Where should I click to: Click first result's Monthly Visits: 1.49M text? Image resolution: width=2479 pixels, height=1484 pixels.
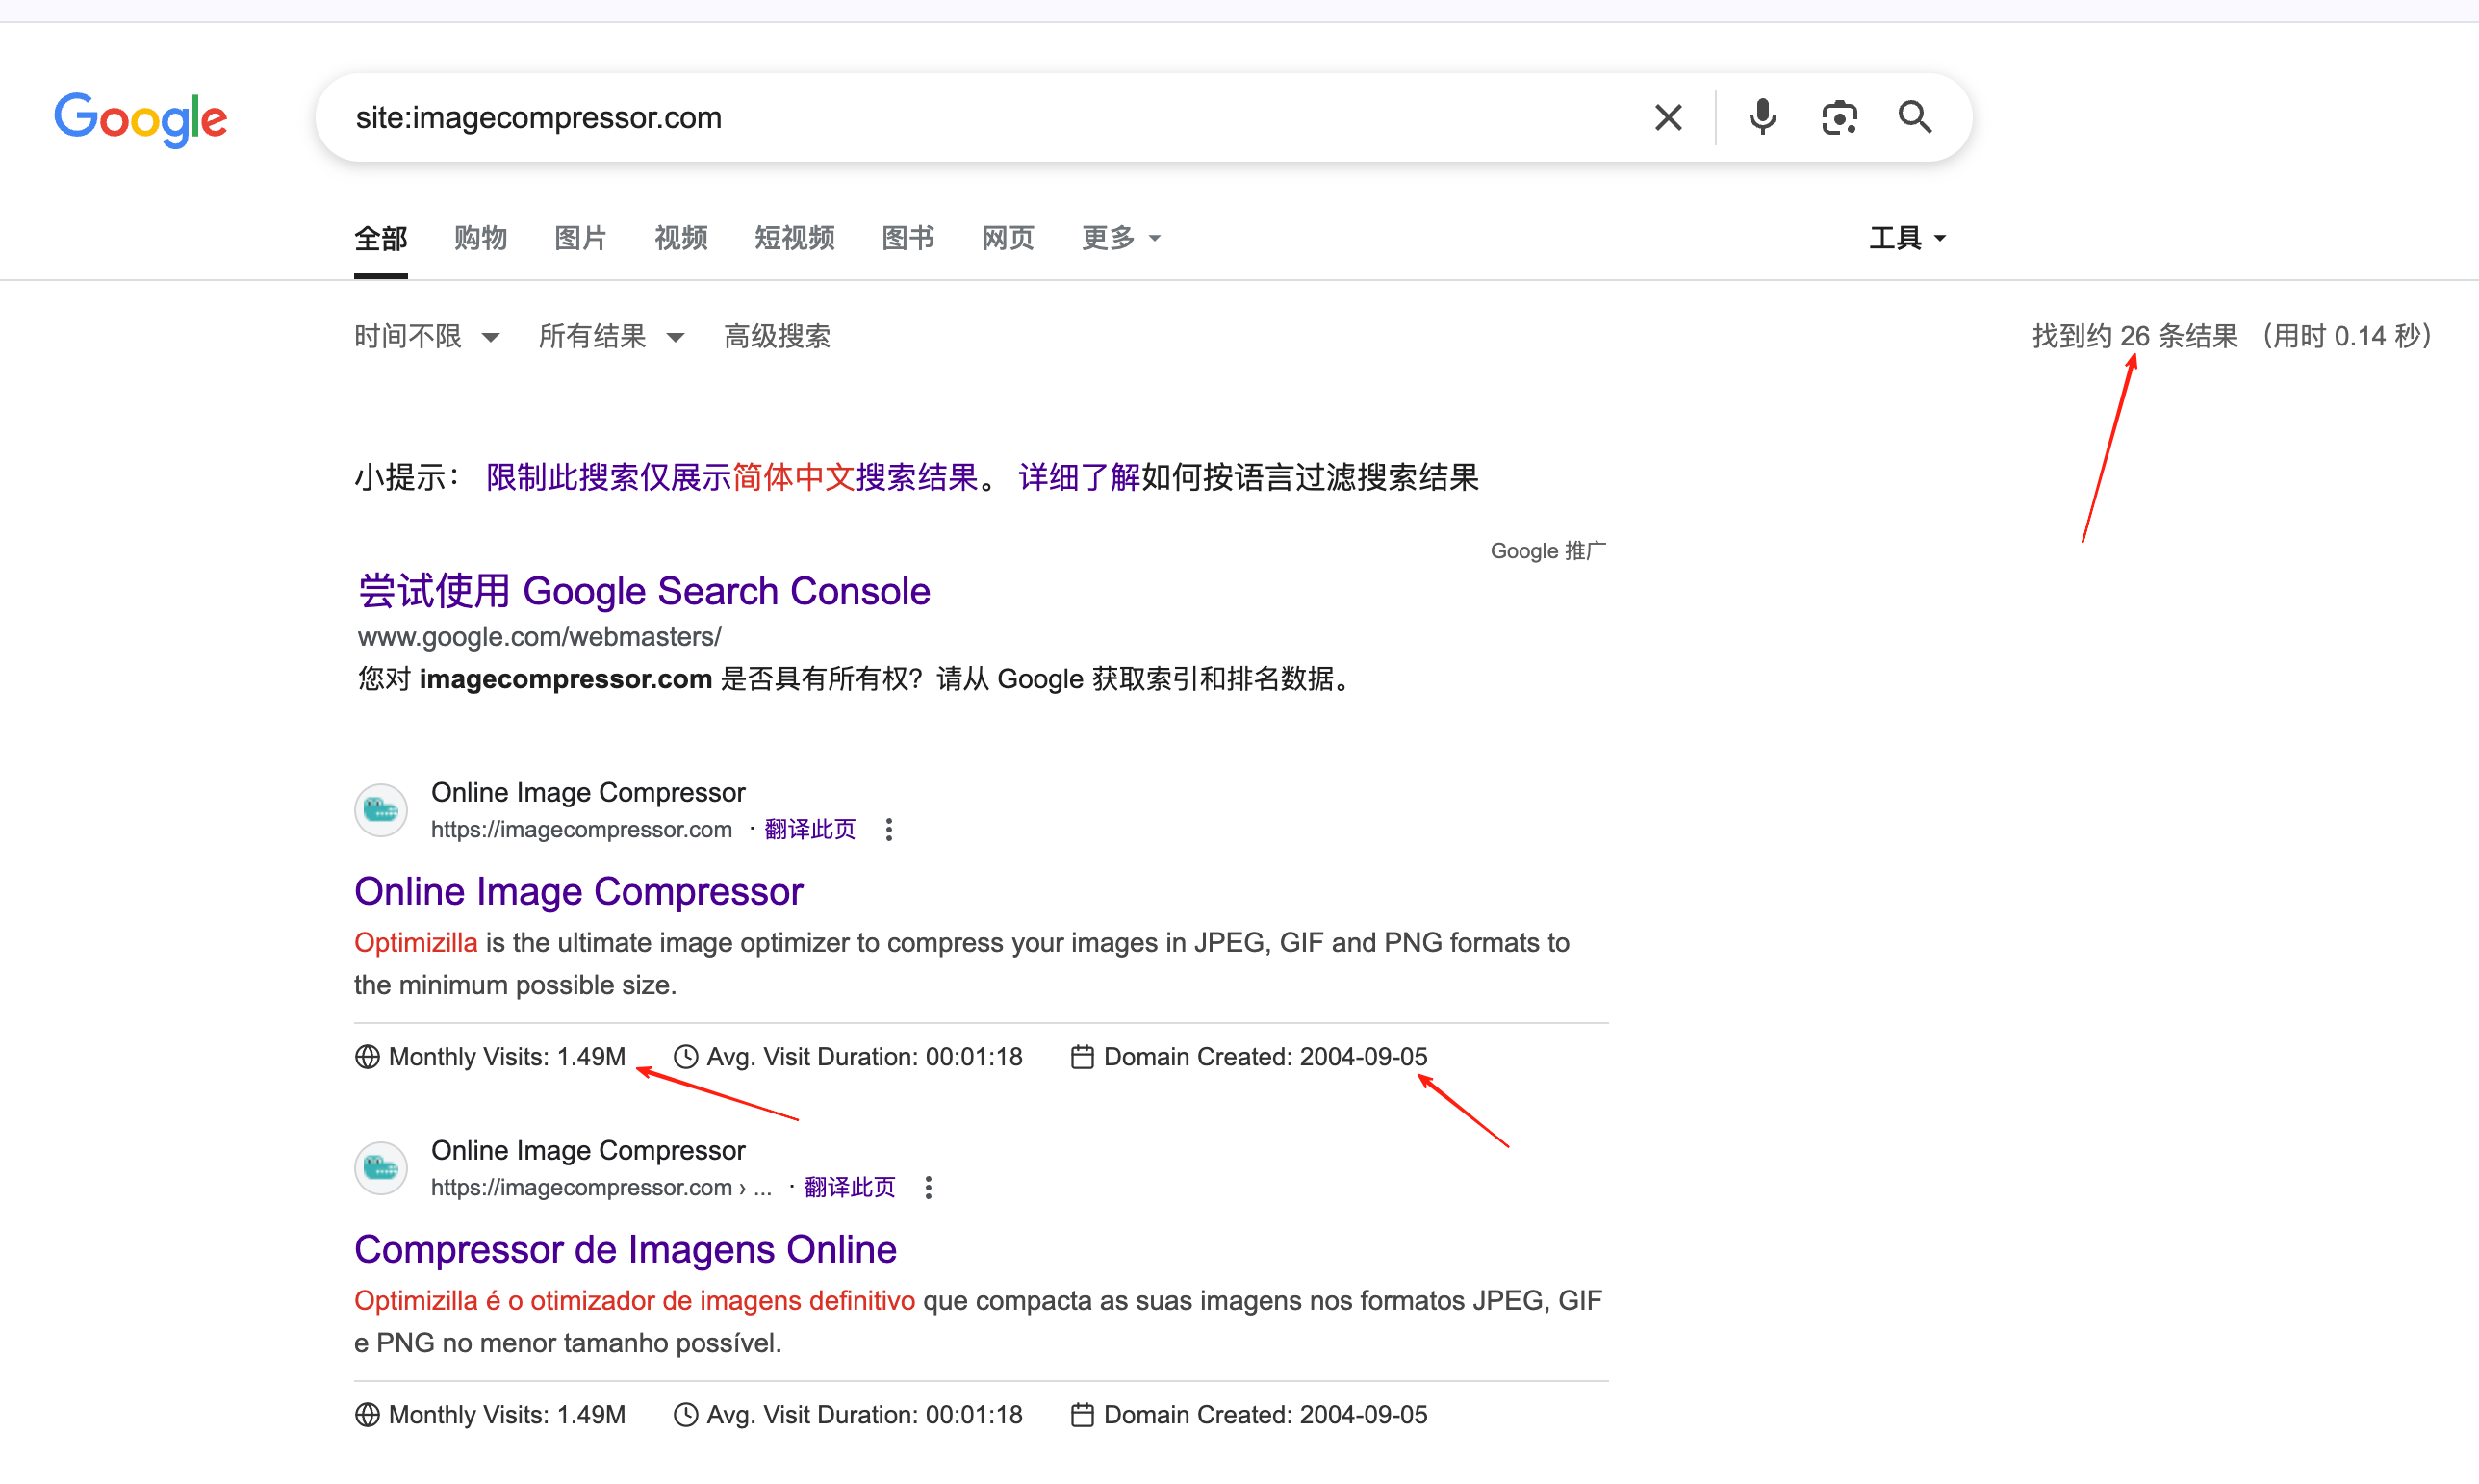click(507, 1057)
